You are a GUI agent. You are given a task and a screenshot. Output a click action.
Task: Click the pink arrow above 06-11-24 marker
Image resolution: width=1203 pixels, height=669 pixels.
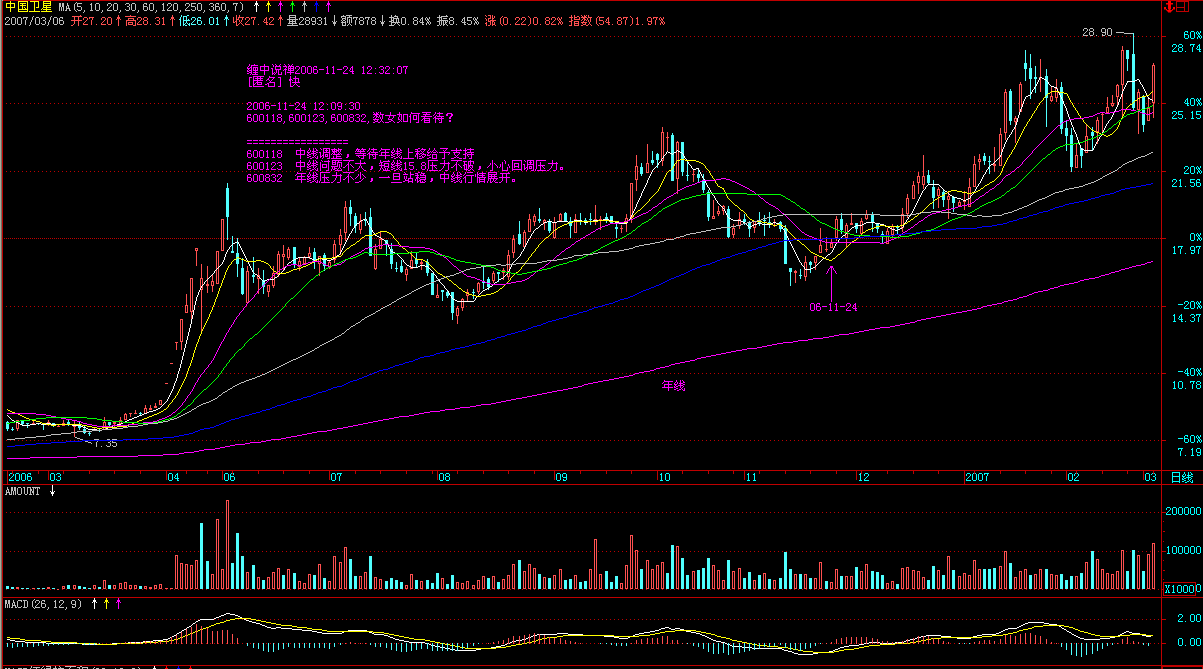832,270
